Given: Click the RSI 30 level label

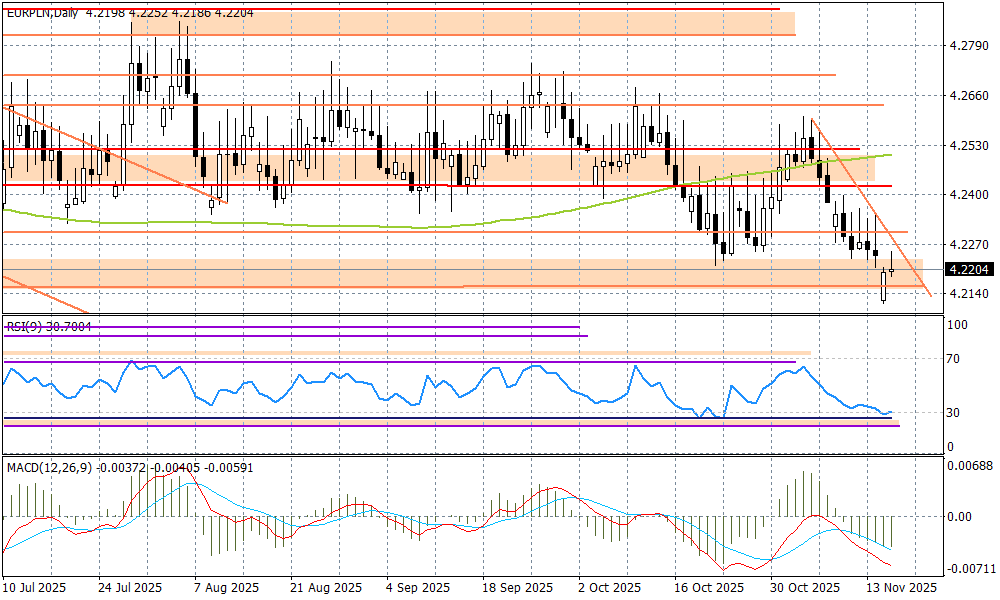Looking at the screenshot, I should pos(956,413).
